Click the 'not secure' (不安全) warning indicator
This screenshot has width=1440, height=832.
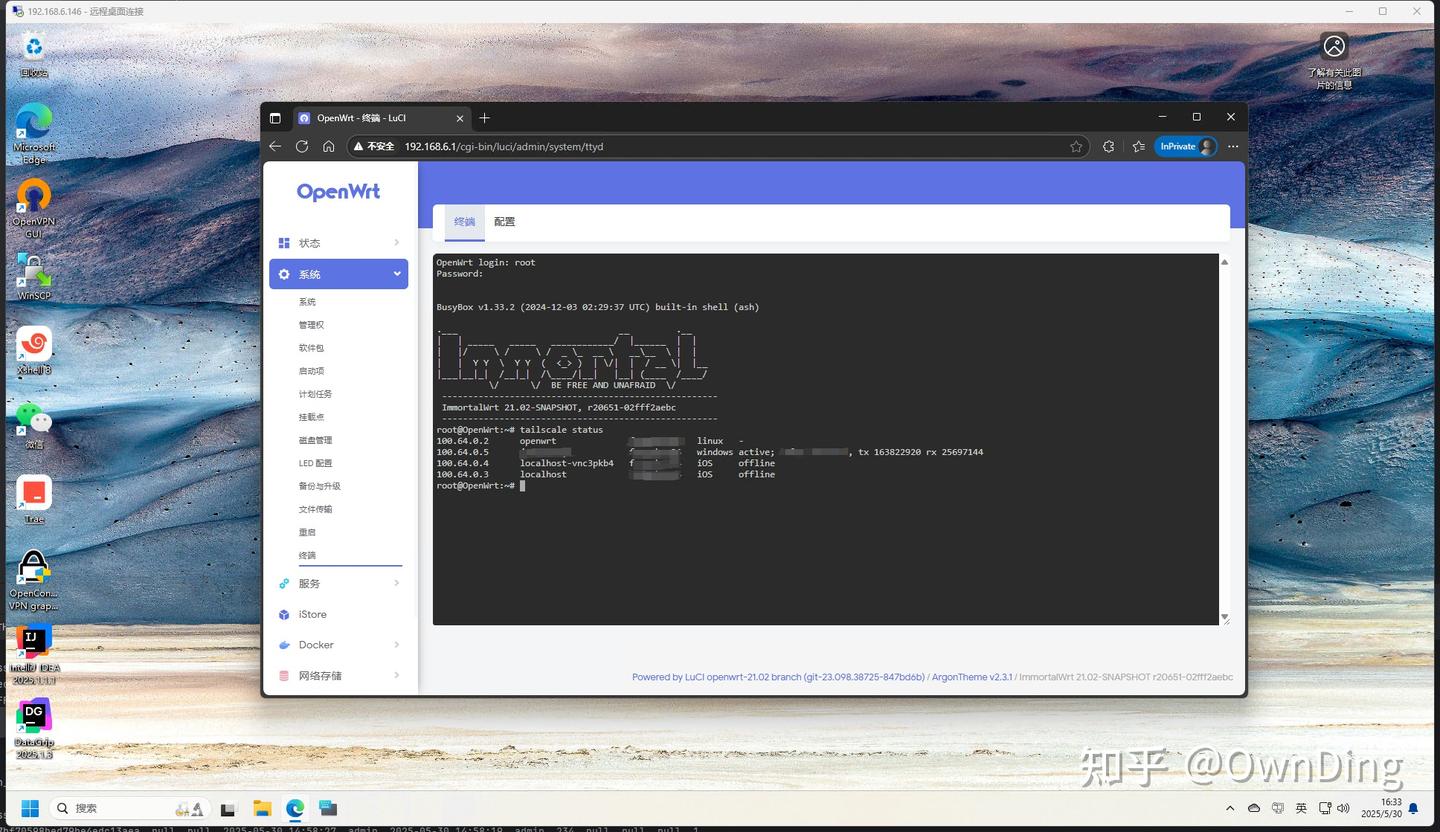[x=374, y=146]
